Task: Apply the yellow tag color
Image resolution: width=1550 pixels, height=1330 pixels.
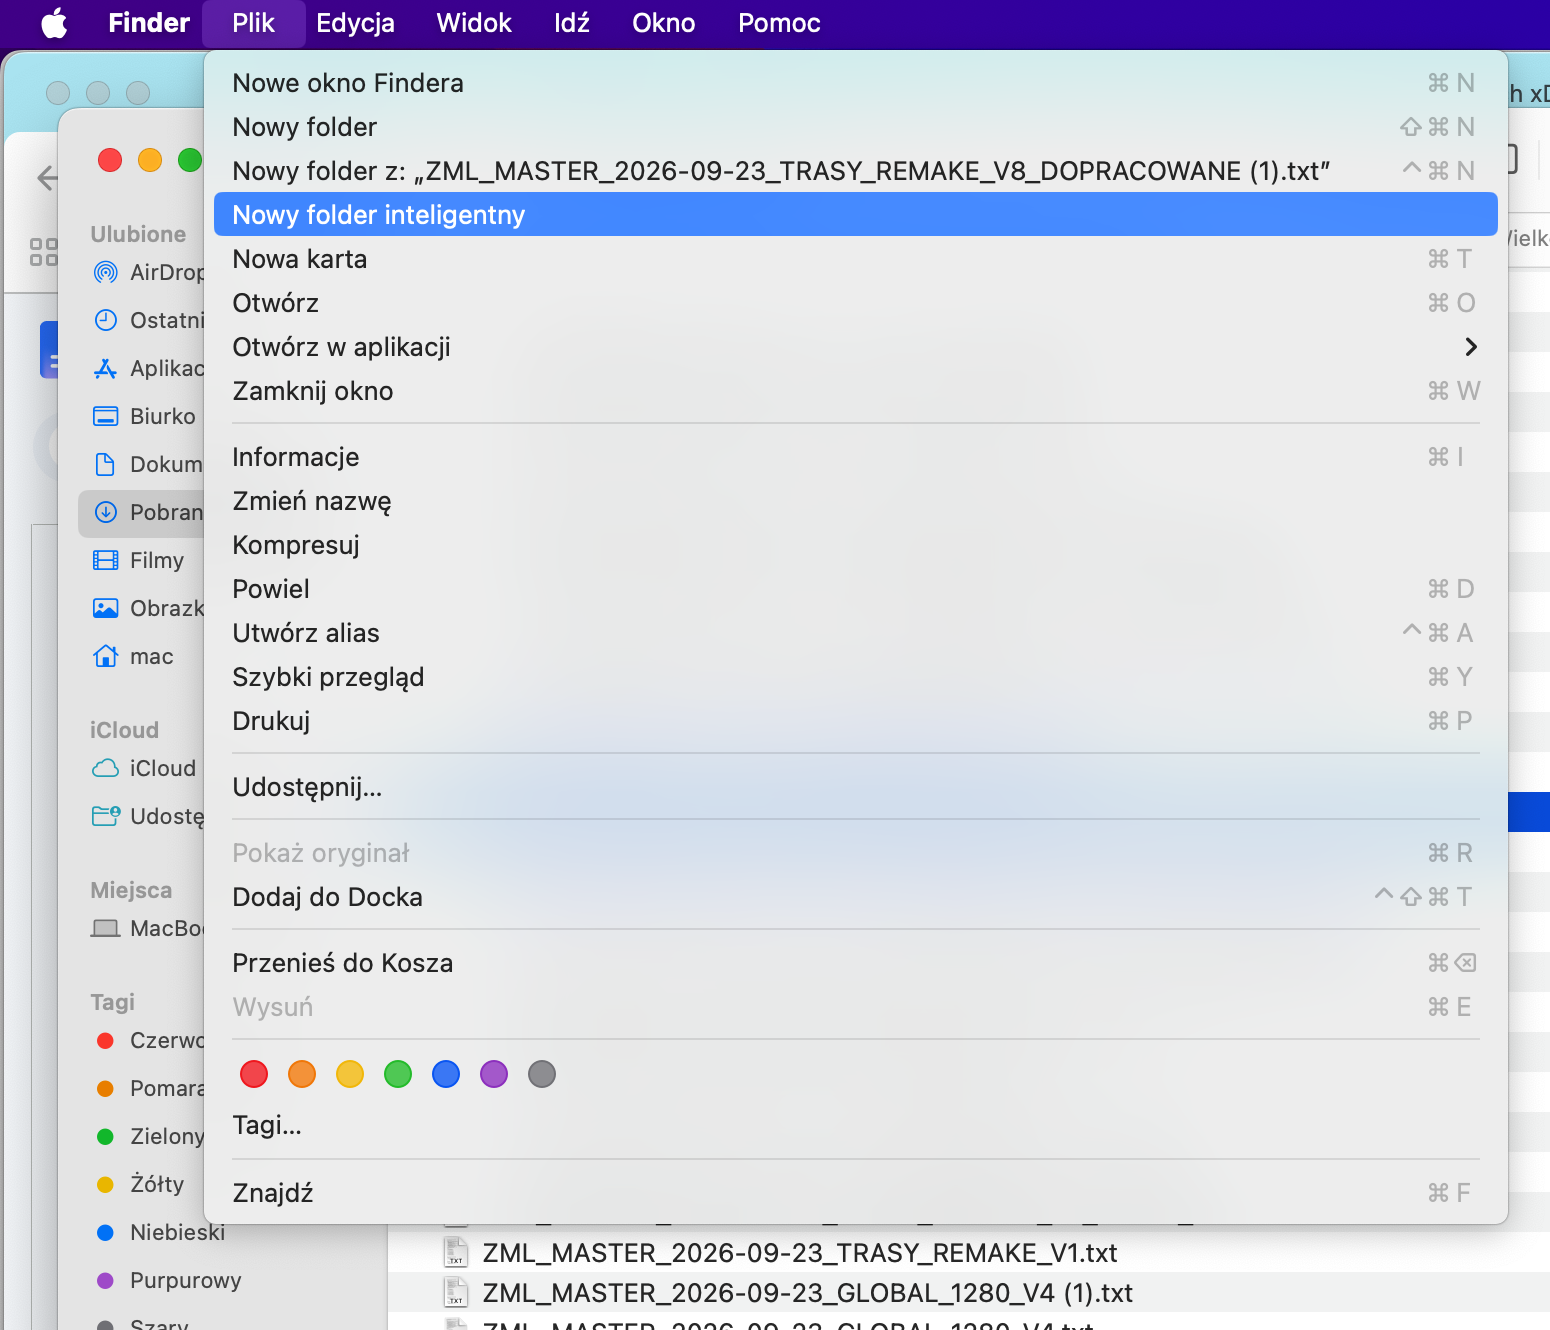Action: pyautogui.click(x=350, y=1074)
